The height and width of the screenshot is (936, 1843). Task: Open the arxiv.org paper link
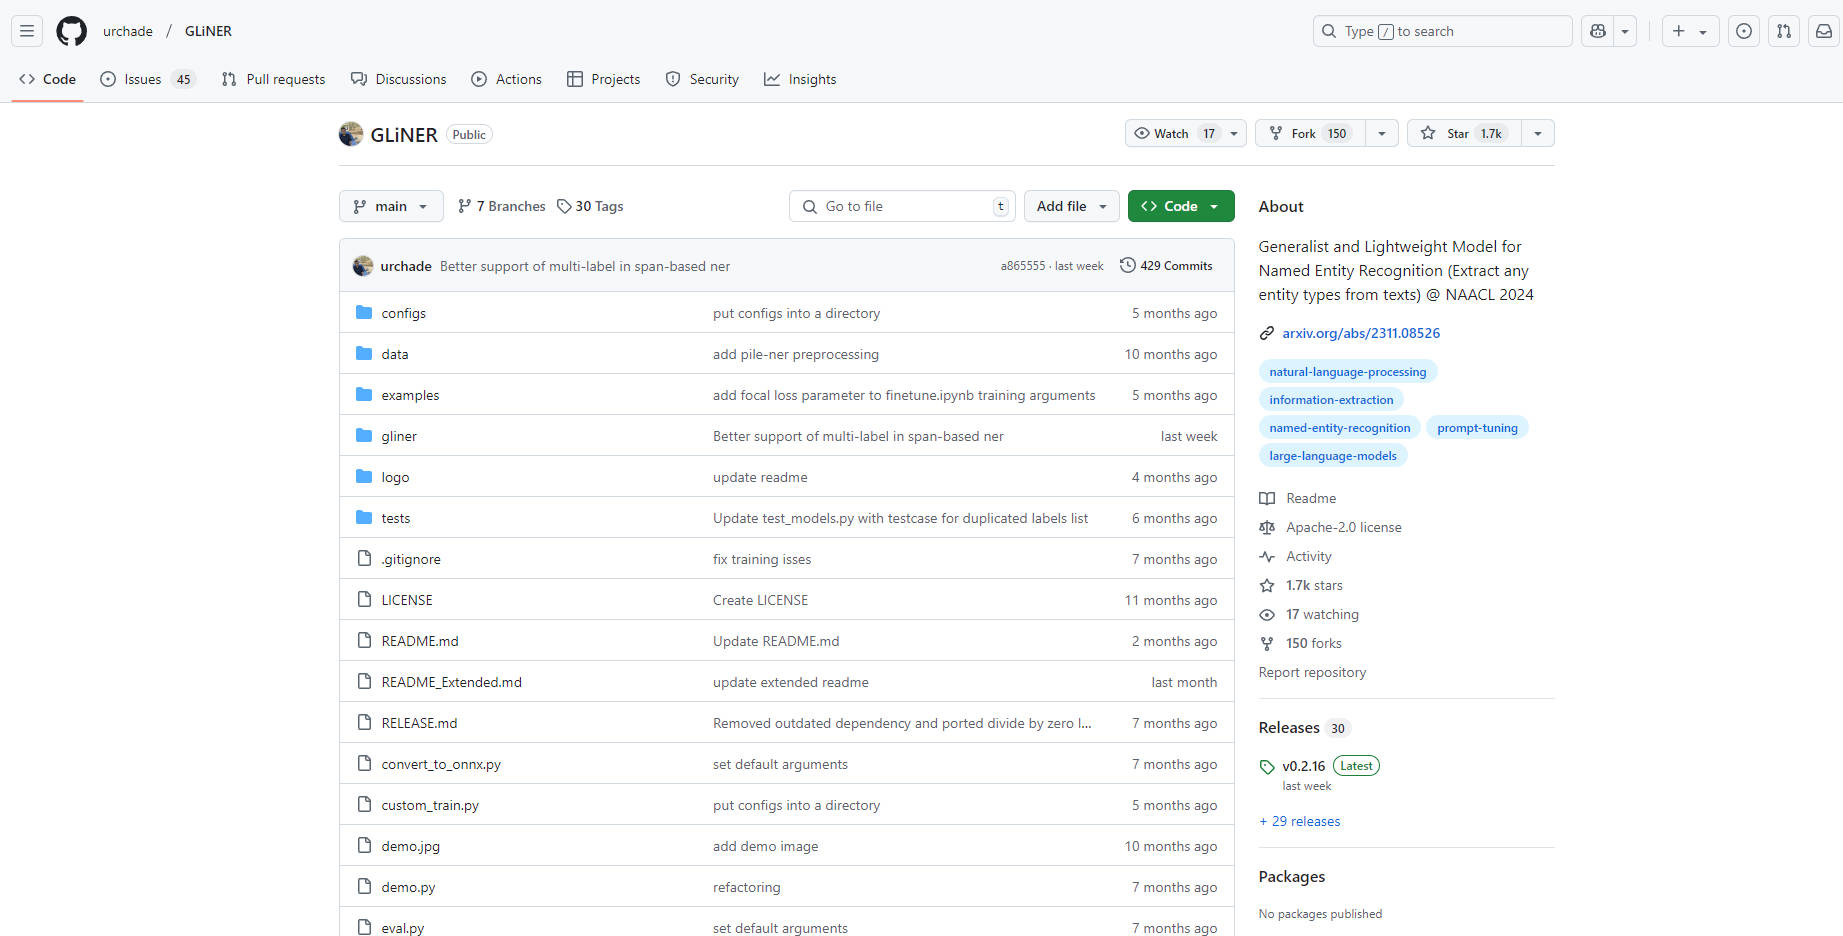[x=1361, y=333]
